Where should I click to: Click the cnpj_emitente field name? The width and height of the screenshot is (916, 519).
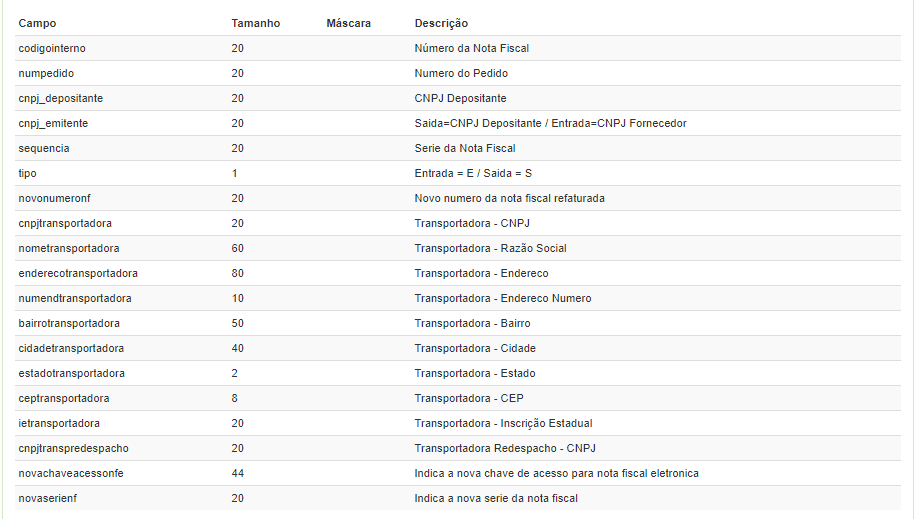pyautogui.click(x=53, y=123)
